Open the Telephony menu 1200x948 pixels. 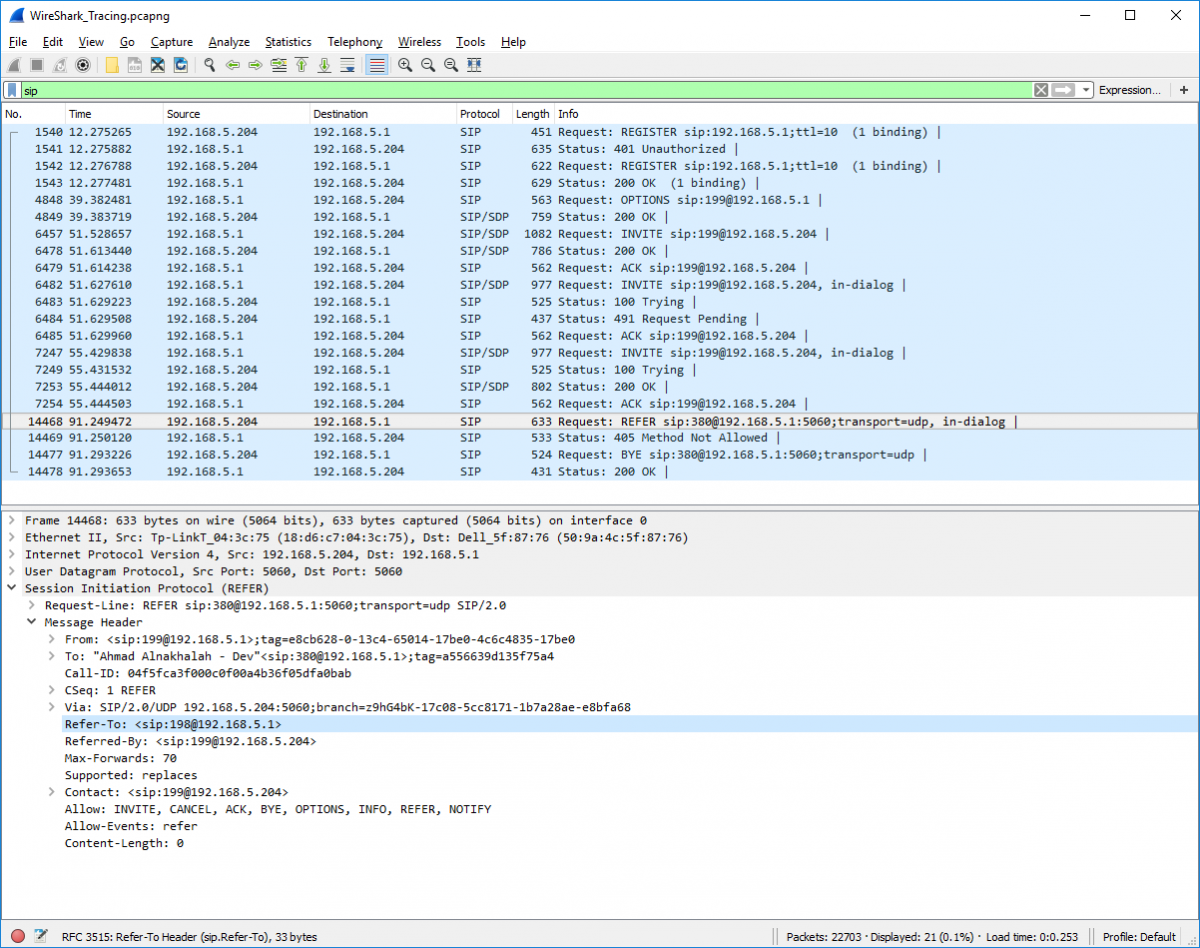[x=355, y=42]
